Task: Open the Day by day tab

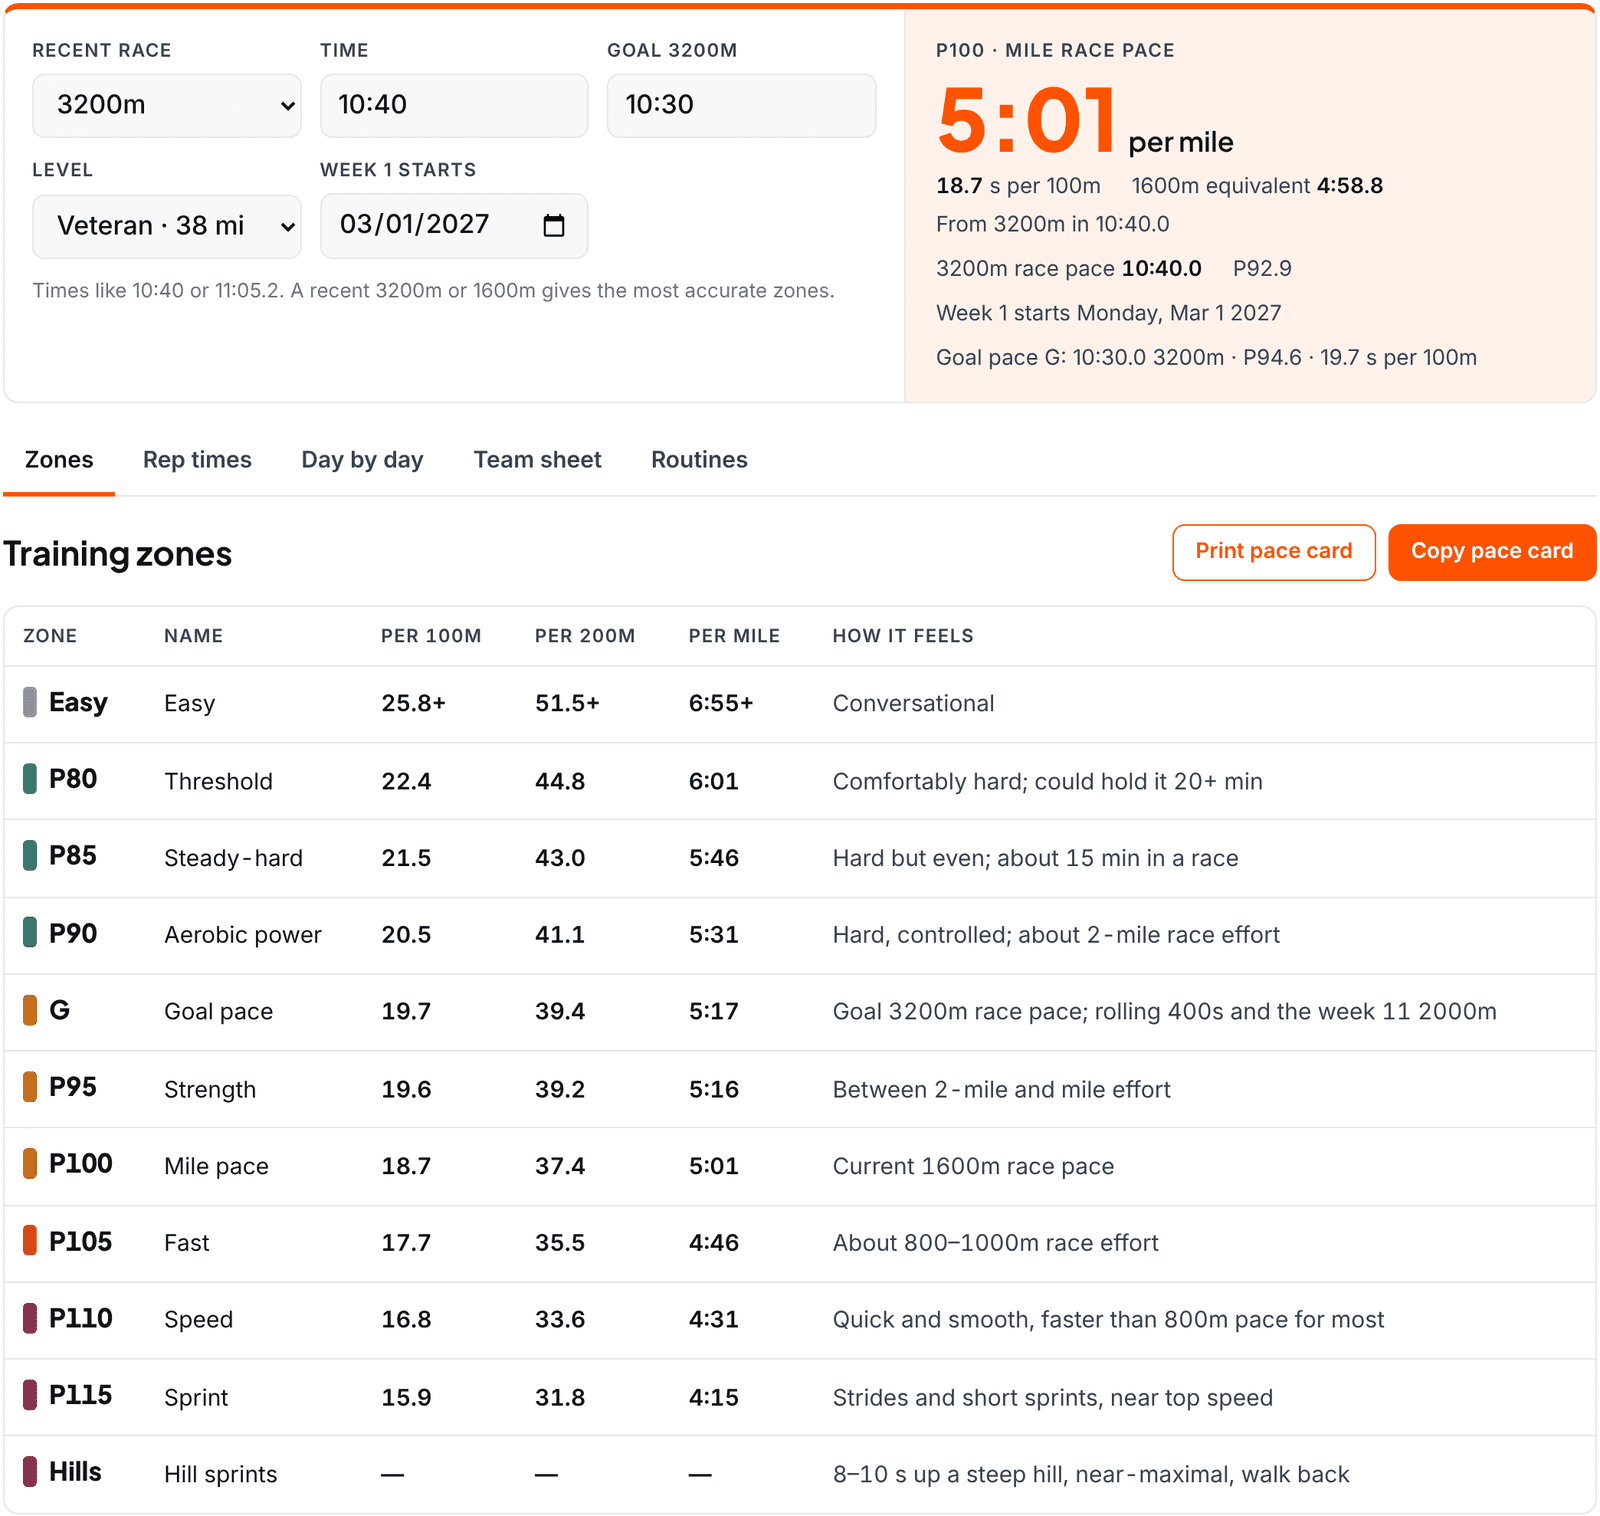Action: pyautogui.click(x=362, y=460)
